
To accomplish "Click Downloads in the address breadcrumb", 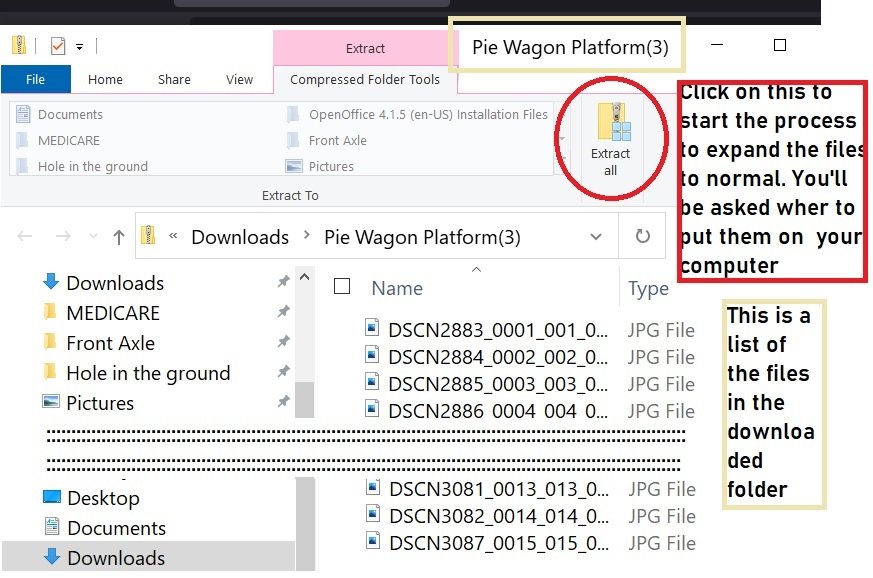I will tap(239, 237).
